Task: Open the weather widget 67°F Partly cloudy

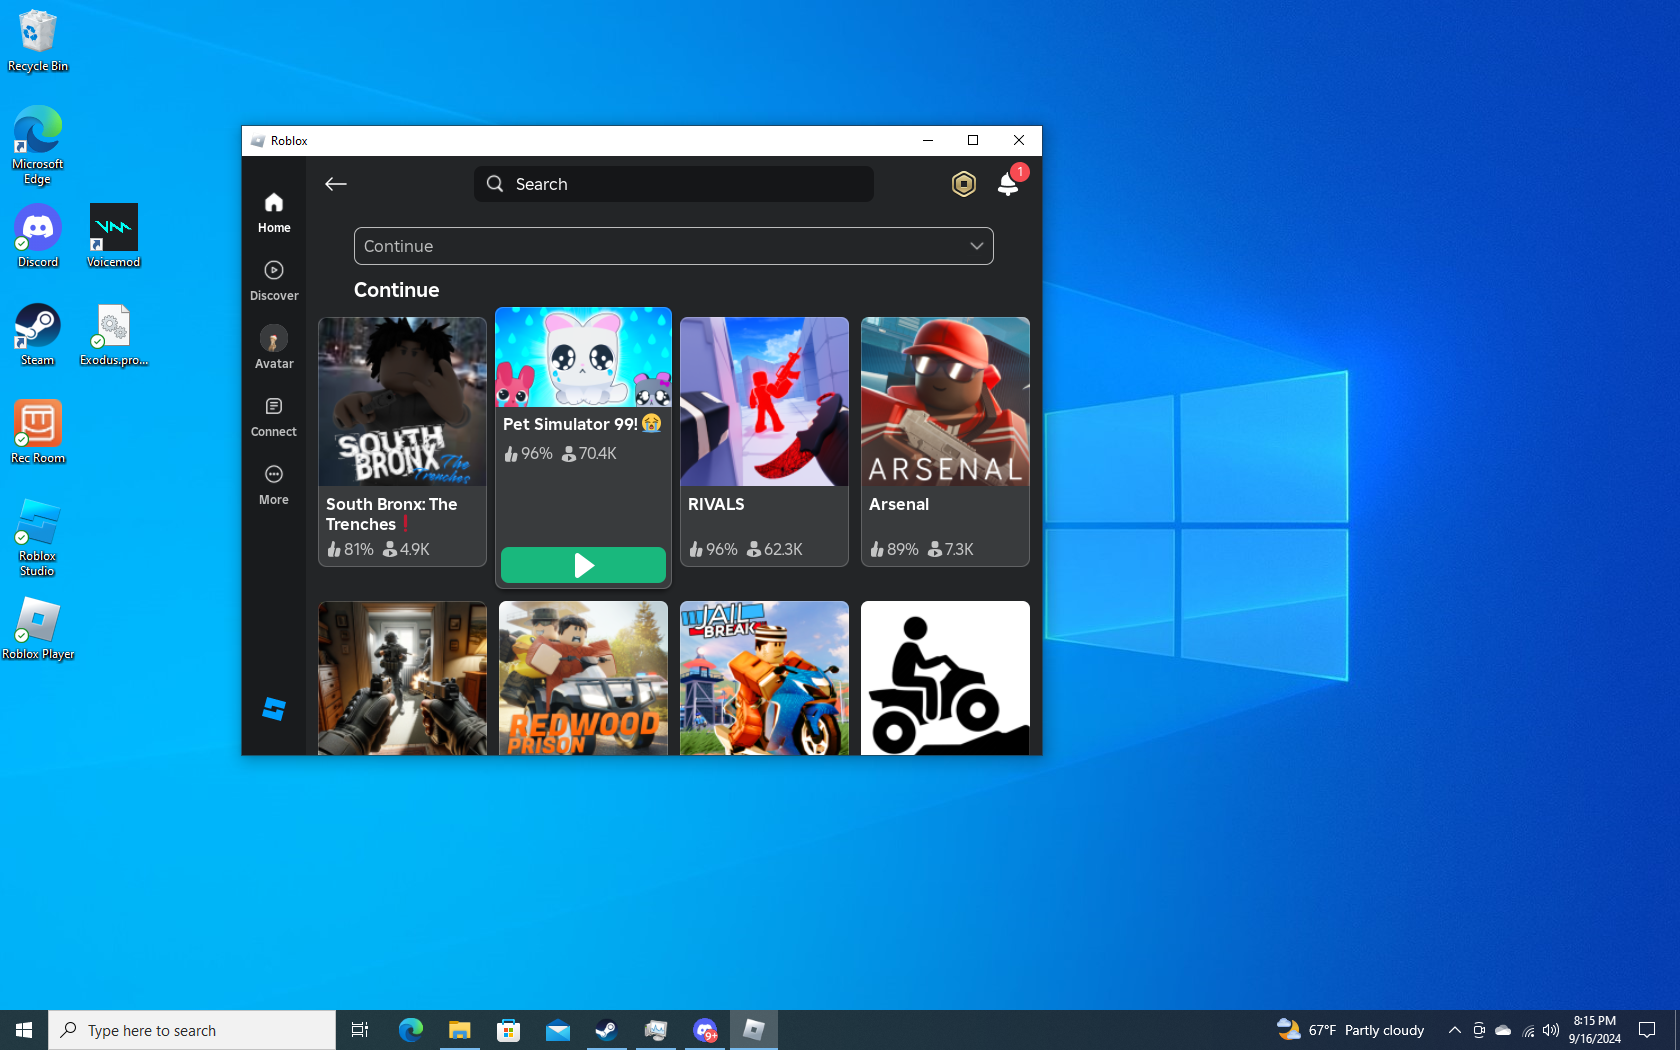Action: tap(1350, 1030)
